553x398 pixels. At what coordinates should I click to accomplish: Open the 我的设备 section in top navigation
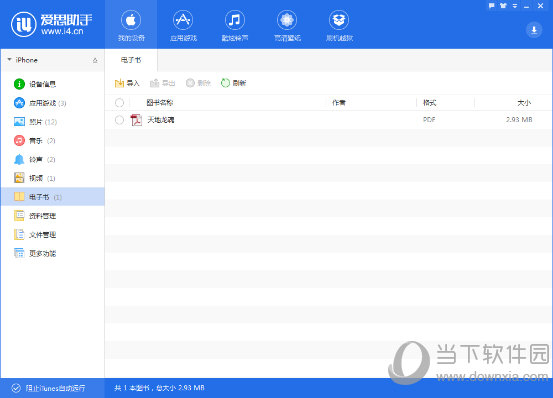coord(131,25)
